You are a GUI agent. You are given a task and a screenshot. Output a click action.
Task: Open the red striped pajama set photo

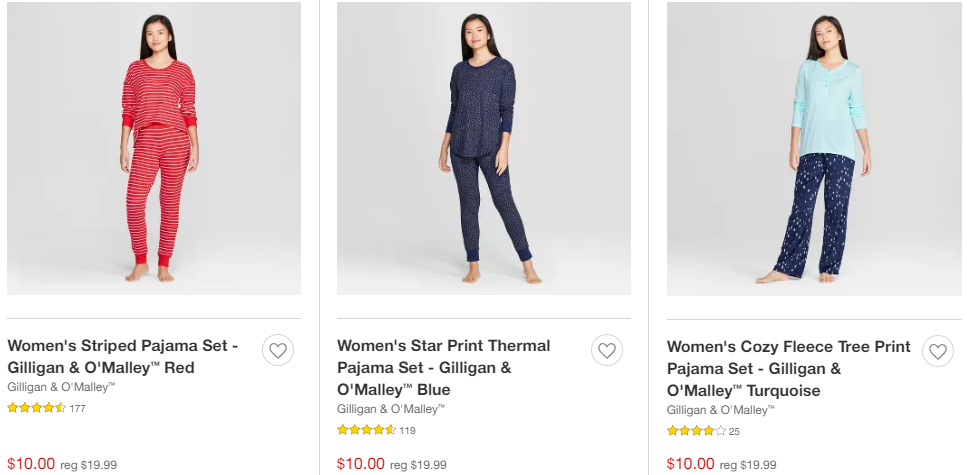[154, 148]
